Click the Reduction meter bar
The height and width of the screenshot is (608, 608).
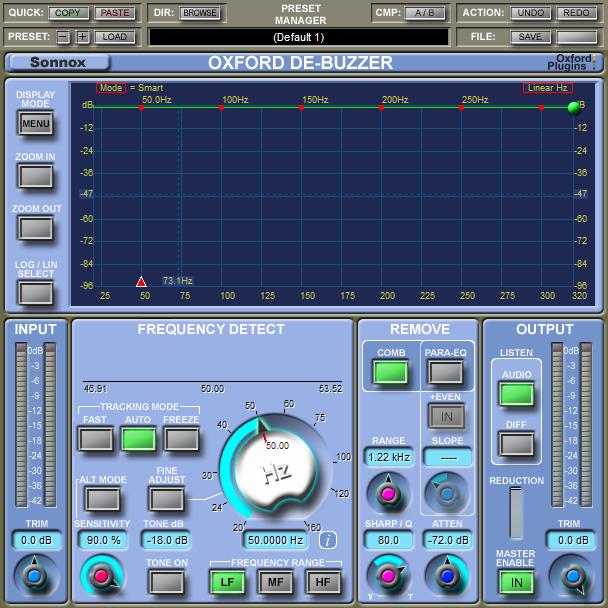coord(516,513)
